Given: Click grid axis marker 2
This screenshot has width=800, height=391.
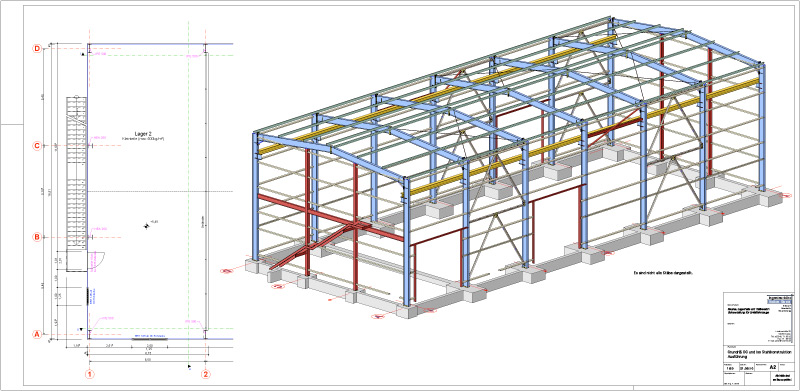Looking at the screenshot, I should coord(206,374).
